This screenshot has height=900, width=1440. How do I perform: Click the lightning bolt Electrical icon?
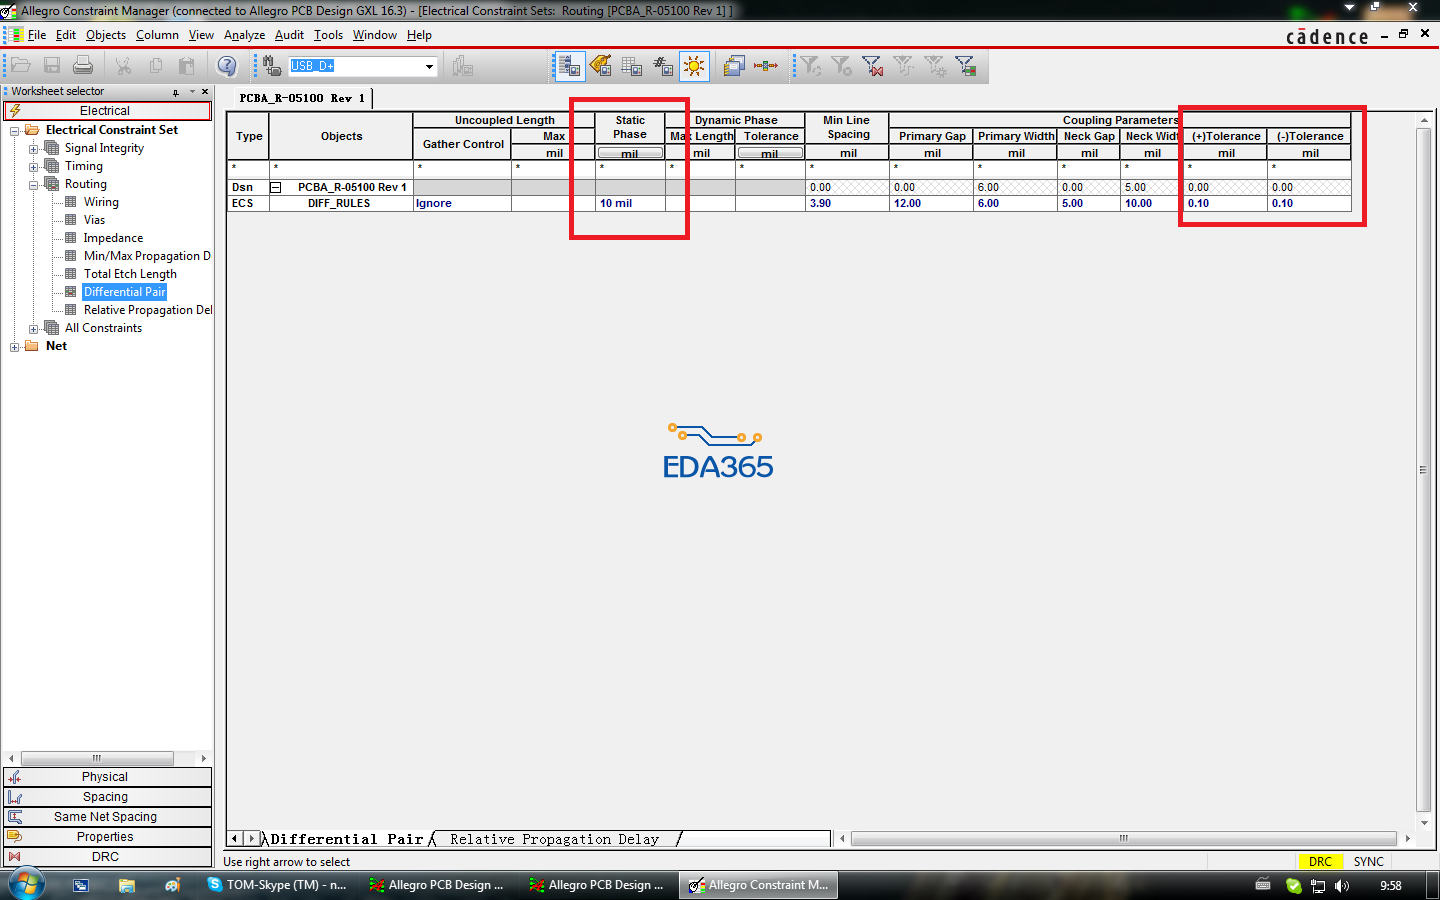15,111
